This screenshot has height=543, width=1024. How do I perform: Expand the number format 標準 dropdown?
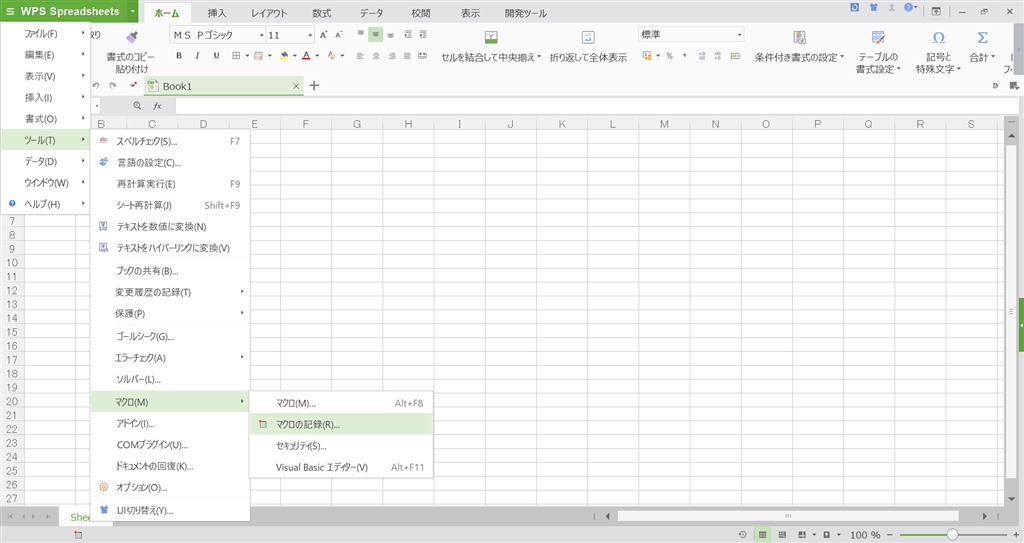(x=739, y=35)
